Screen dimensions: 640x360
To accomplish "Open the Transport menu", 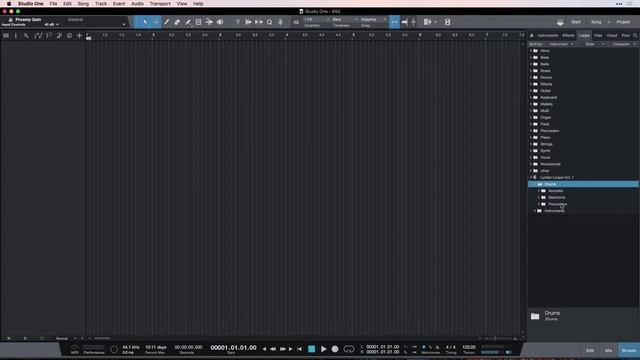I will [x=160, y=4].
